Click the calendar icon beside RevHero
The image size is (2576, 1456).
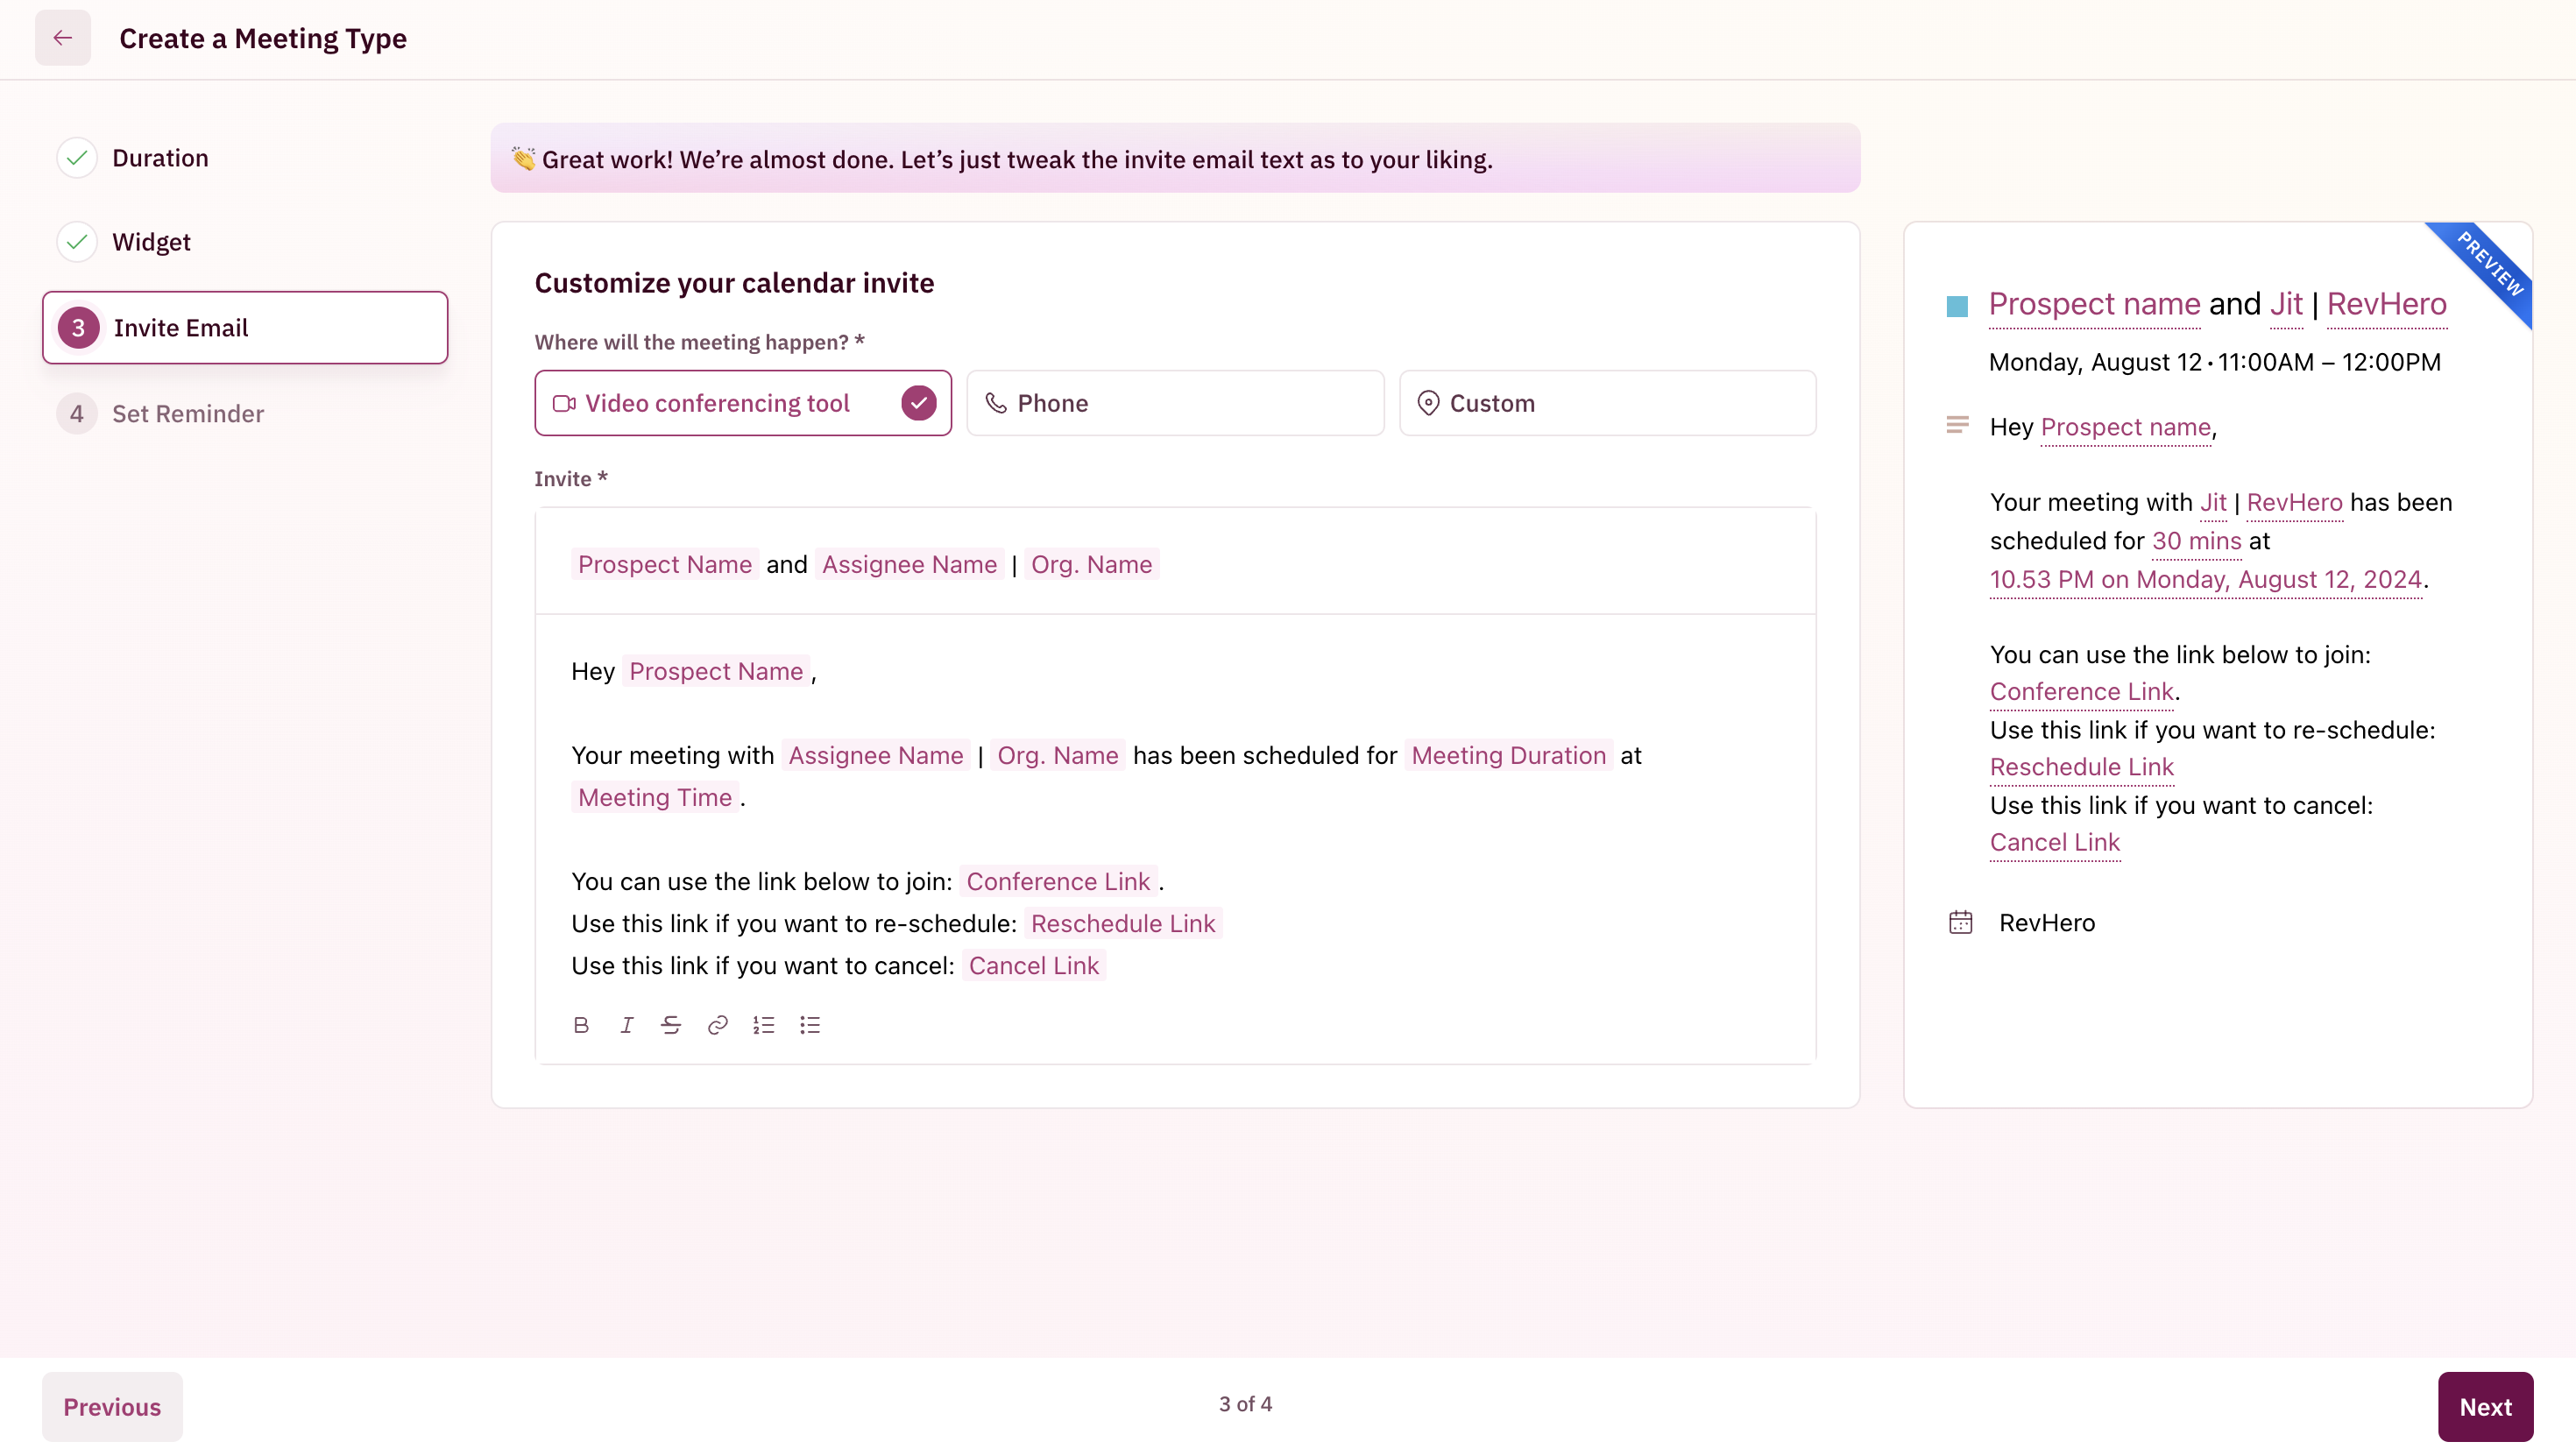click(1960, 922)
